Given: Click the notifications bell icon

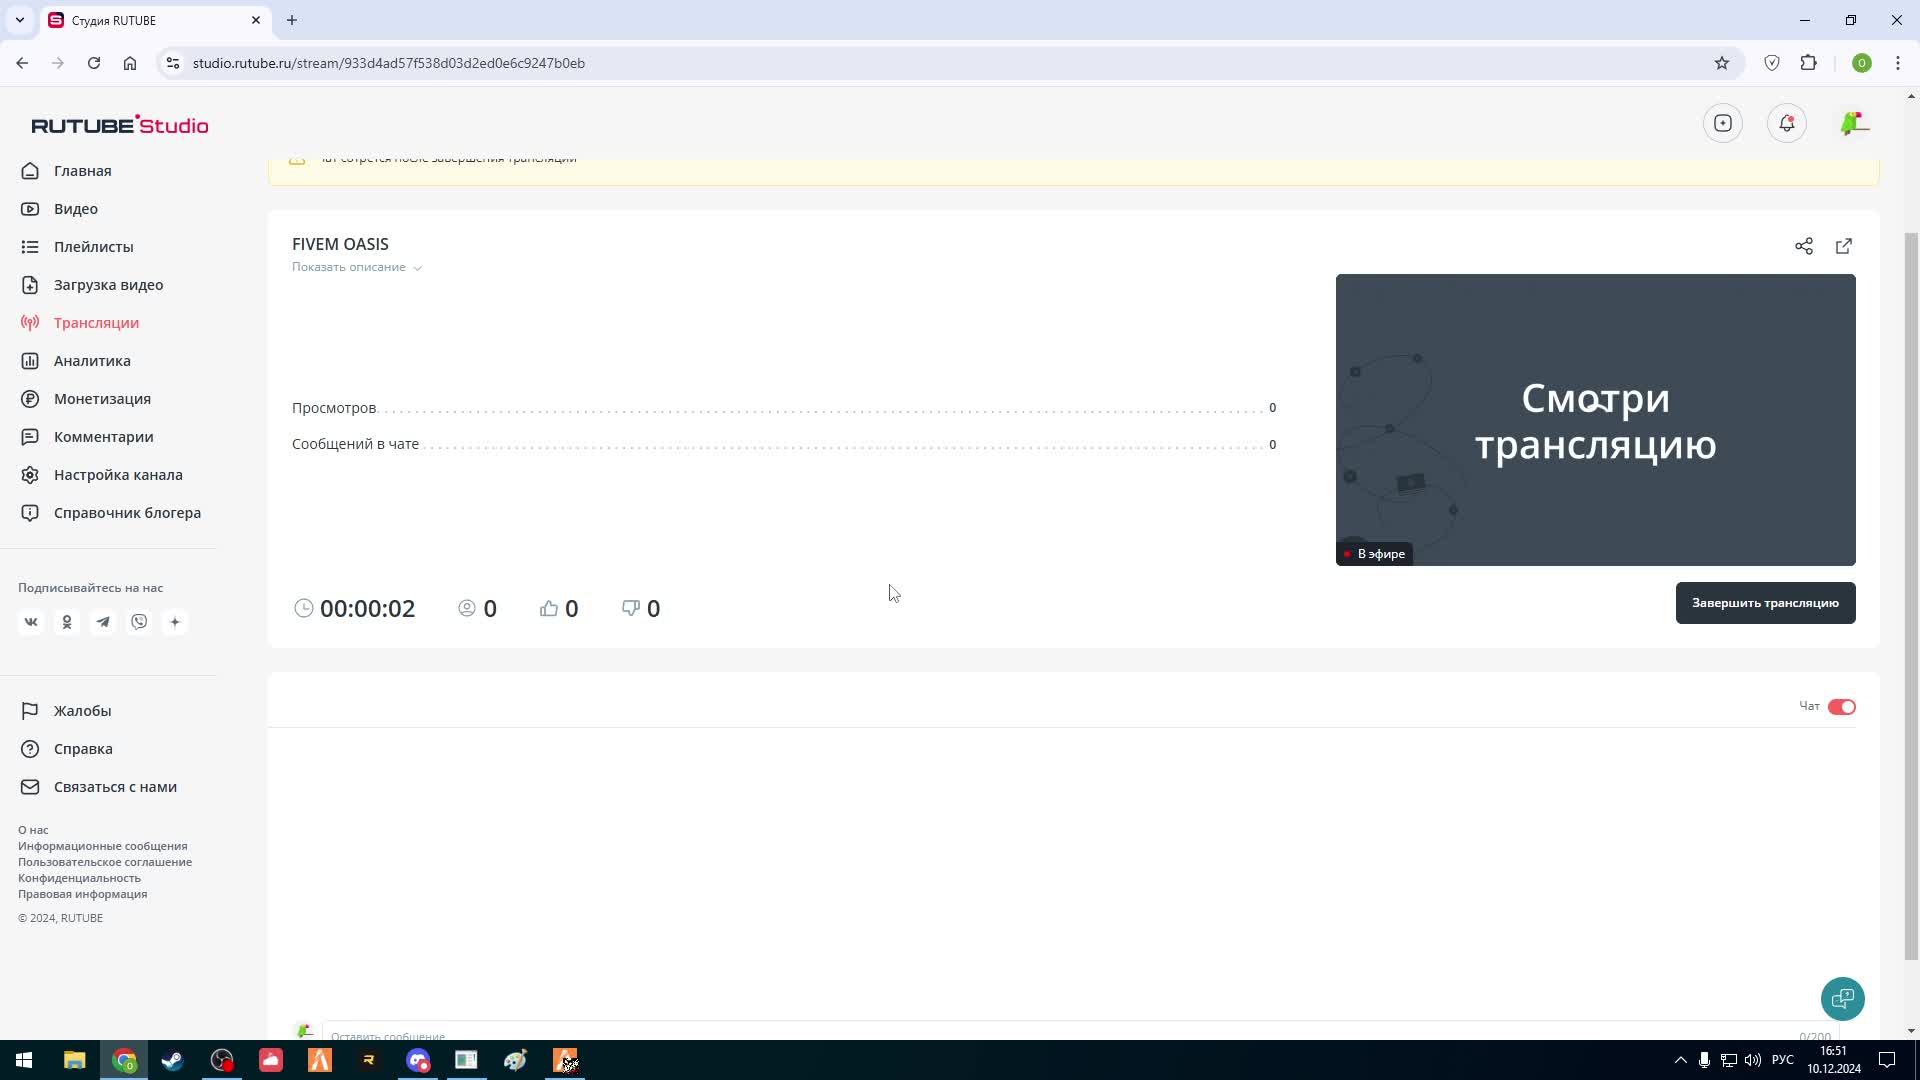Looking at the screenshot, I should pos(1786,123).
